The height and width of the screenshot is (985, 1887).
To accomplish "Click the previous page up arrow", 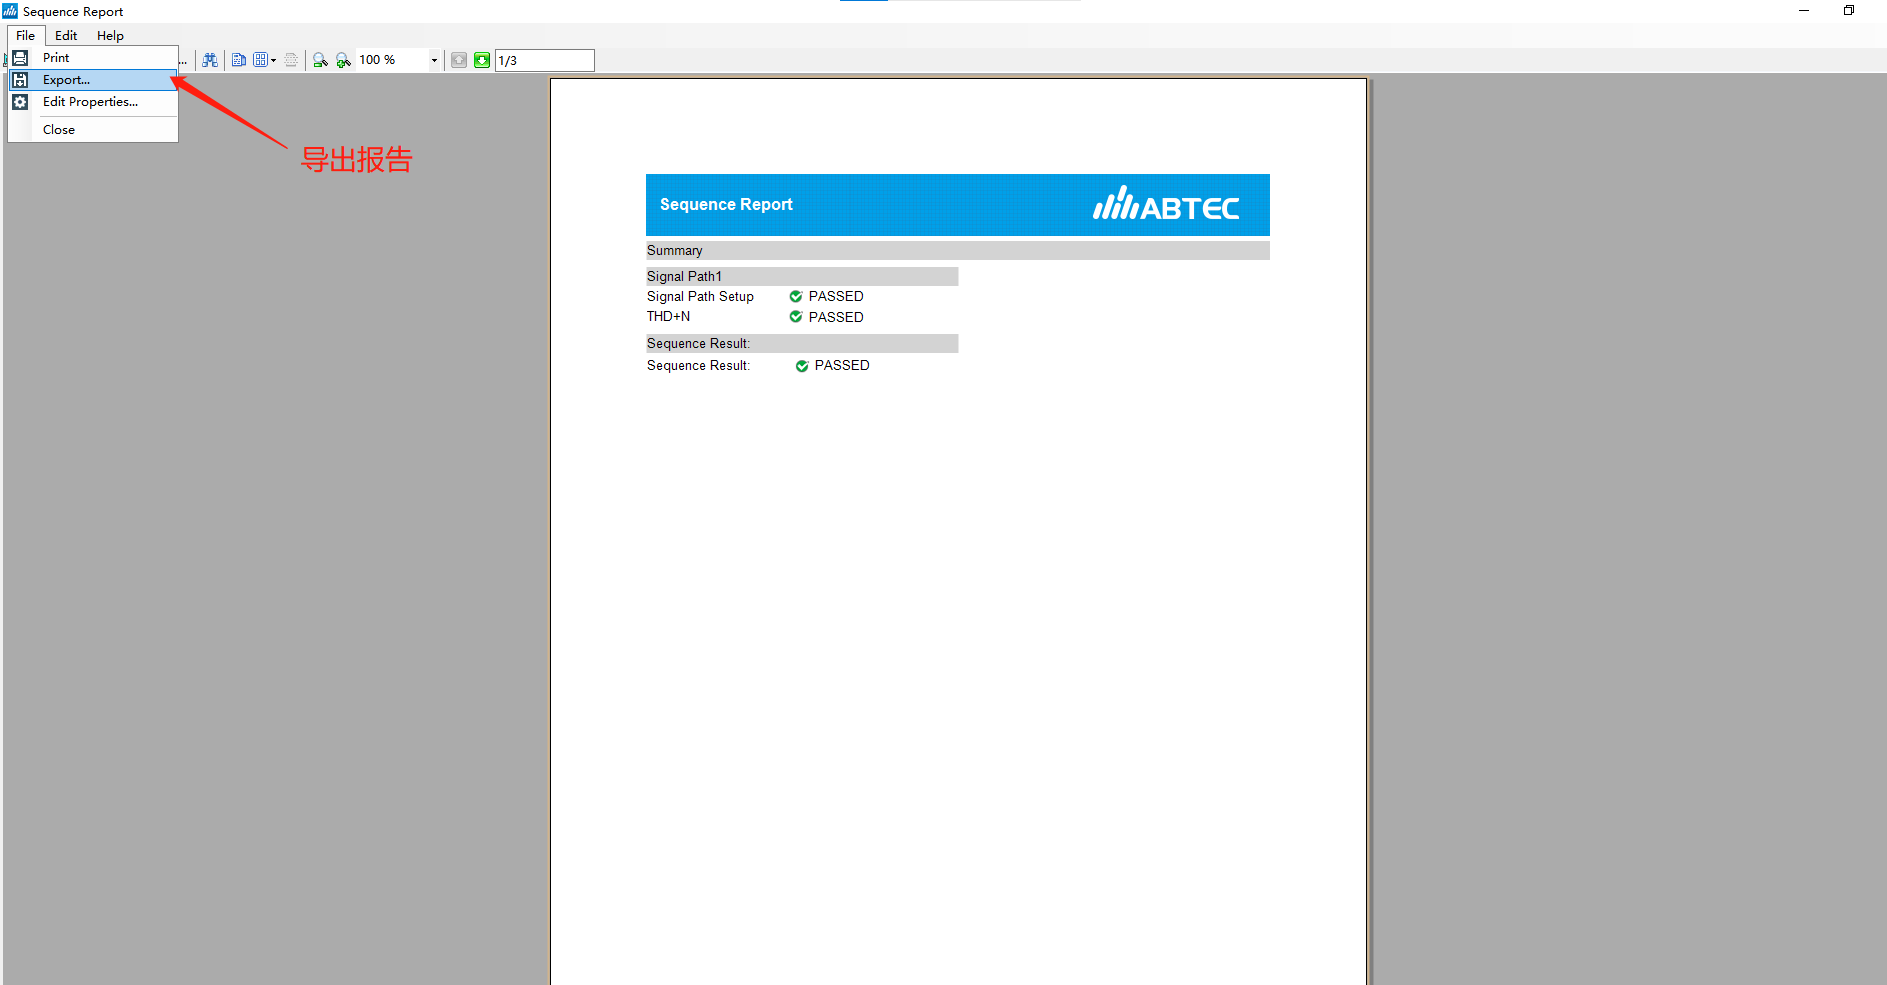I will [459, 60].
